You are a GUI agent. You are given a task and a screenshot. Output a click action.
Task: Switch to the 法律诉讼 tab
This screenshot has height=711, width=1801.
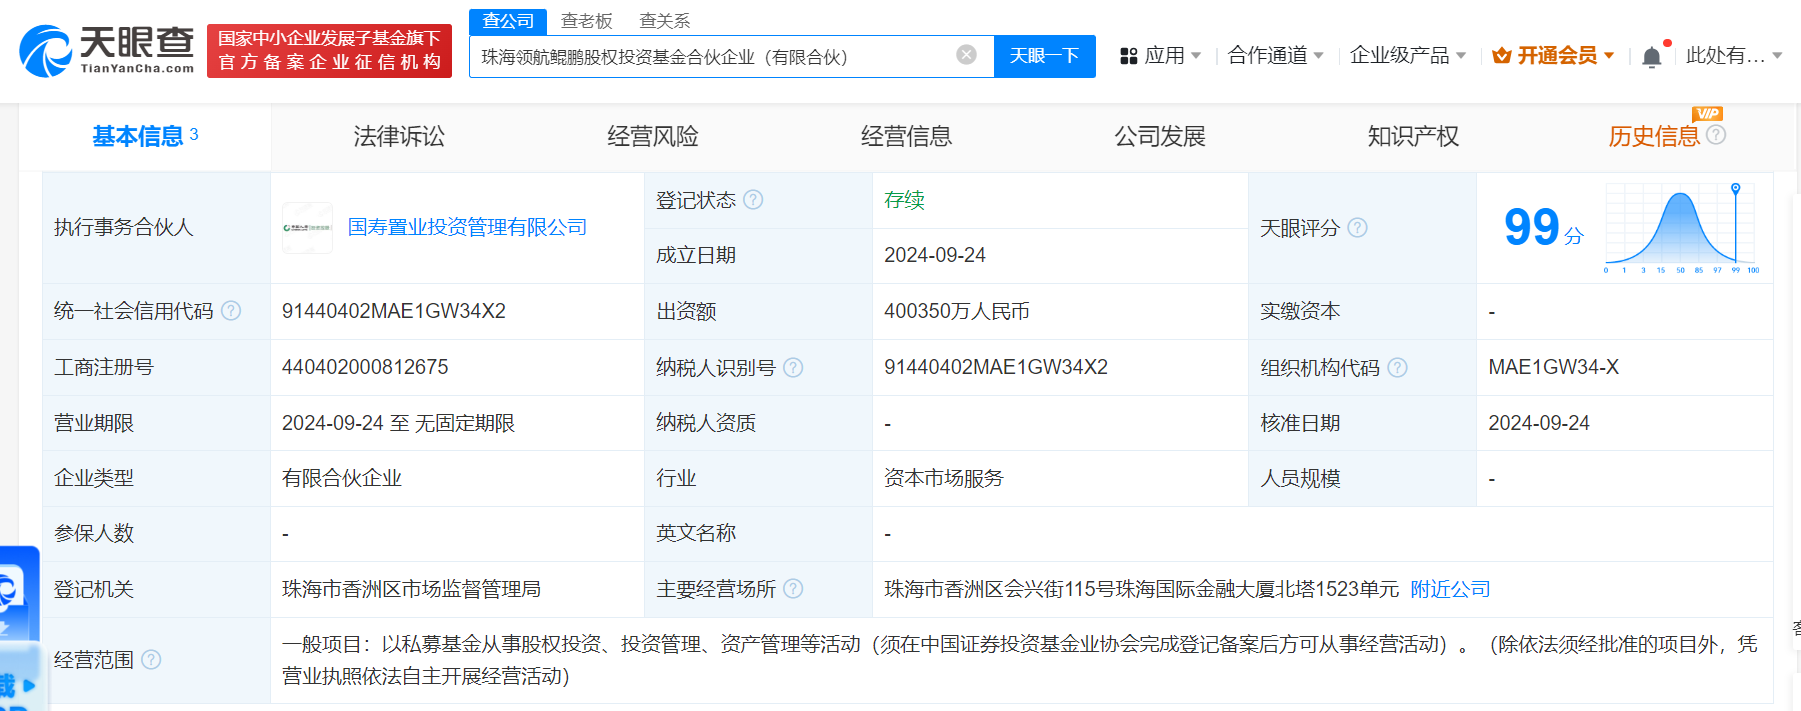[399, 136]
